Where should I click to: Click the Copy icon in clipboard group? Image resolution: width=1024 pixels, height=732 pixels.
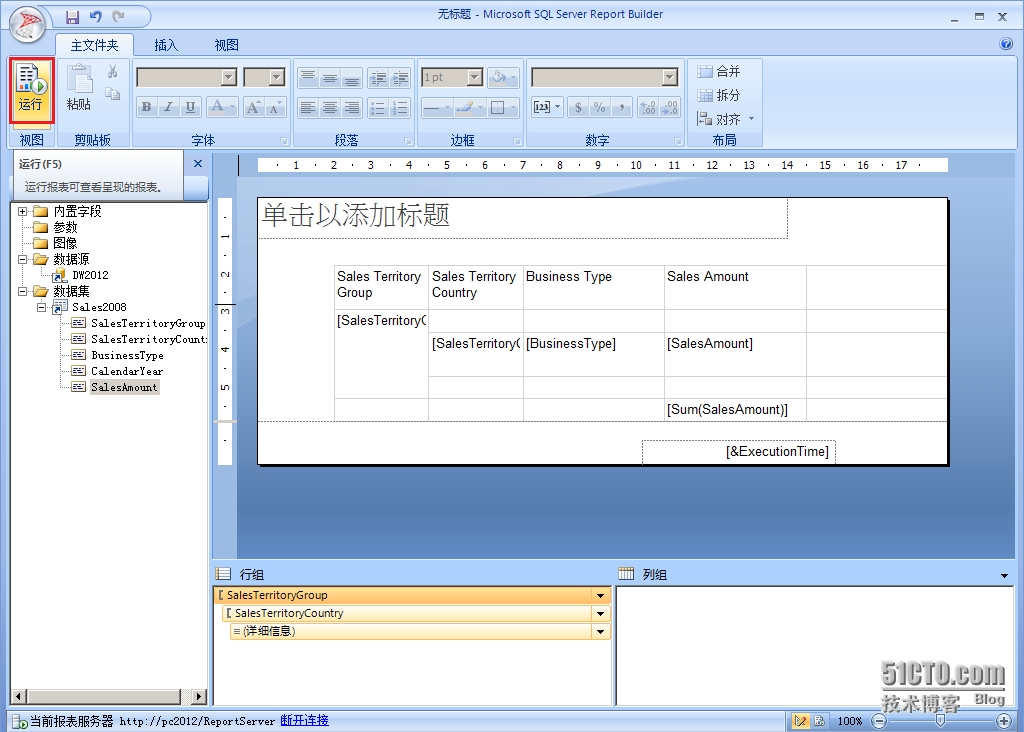tap(112, 94)
